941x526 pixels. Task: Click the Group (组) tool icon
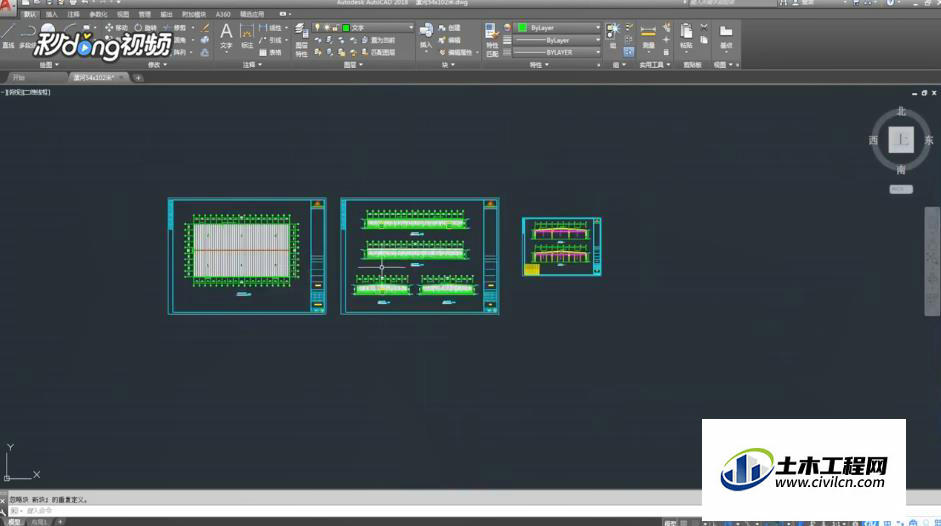coord(613,31)
